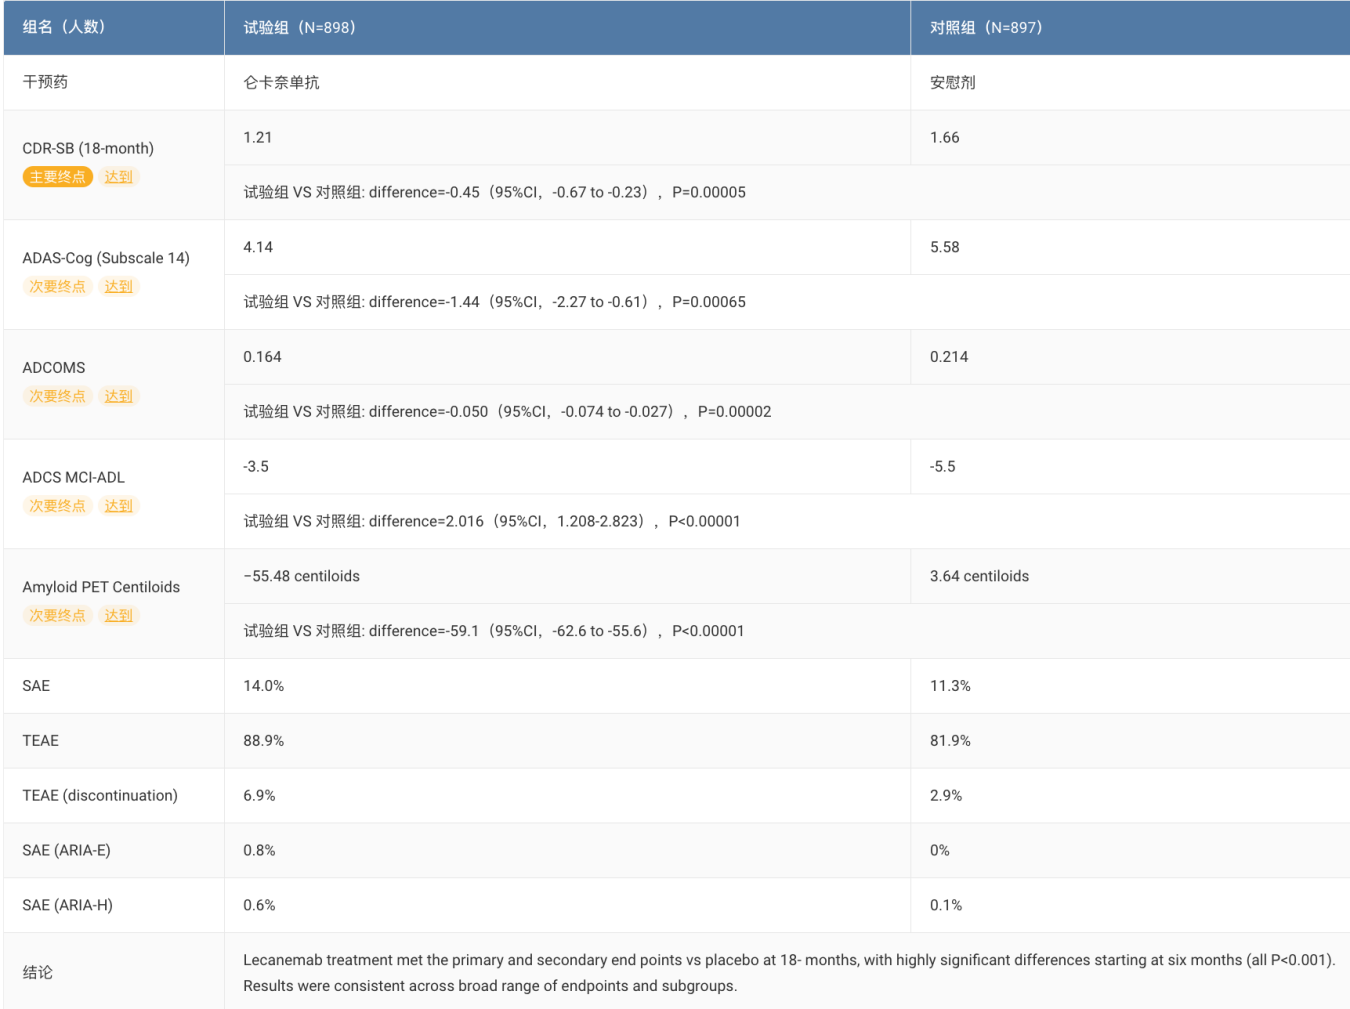Open the "达到" link under CDR-SB (18-month)
Screen dimensions: 1350x1009
118,177
